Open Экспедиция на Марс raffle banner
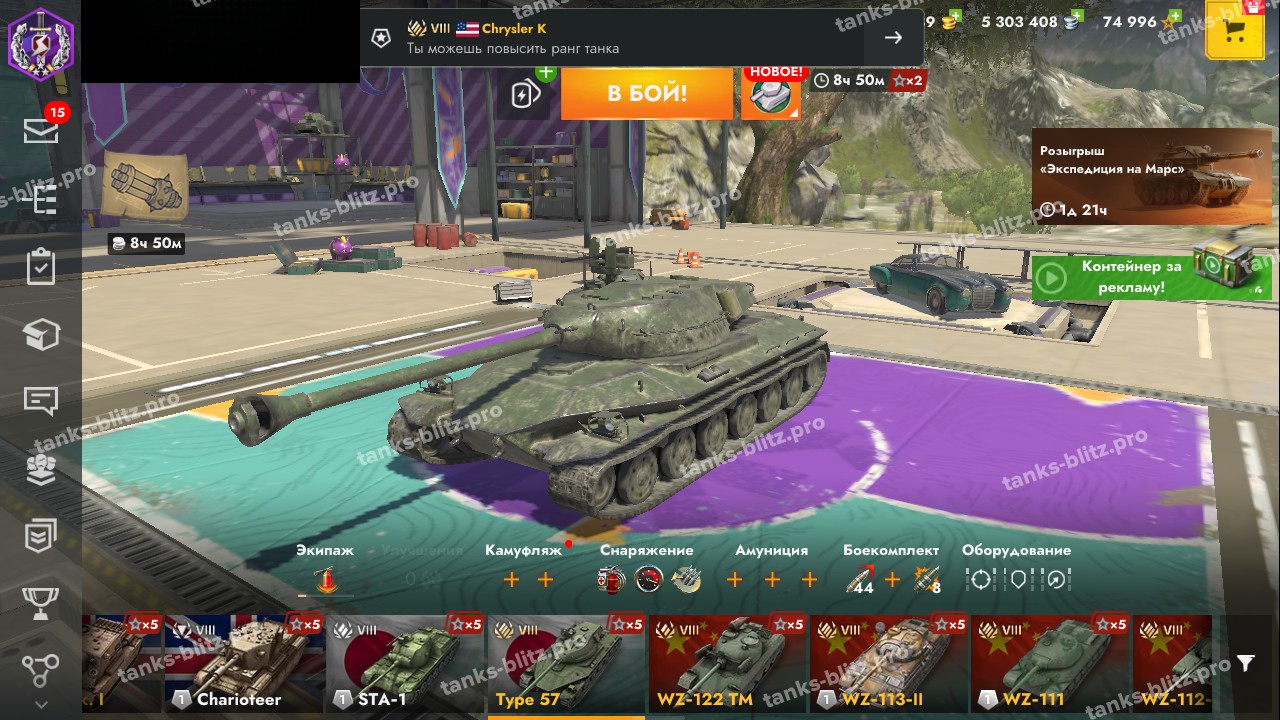This screenshot has height=720, width=1280. [1152, 176]
